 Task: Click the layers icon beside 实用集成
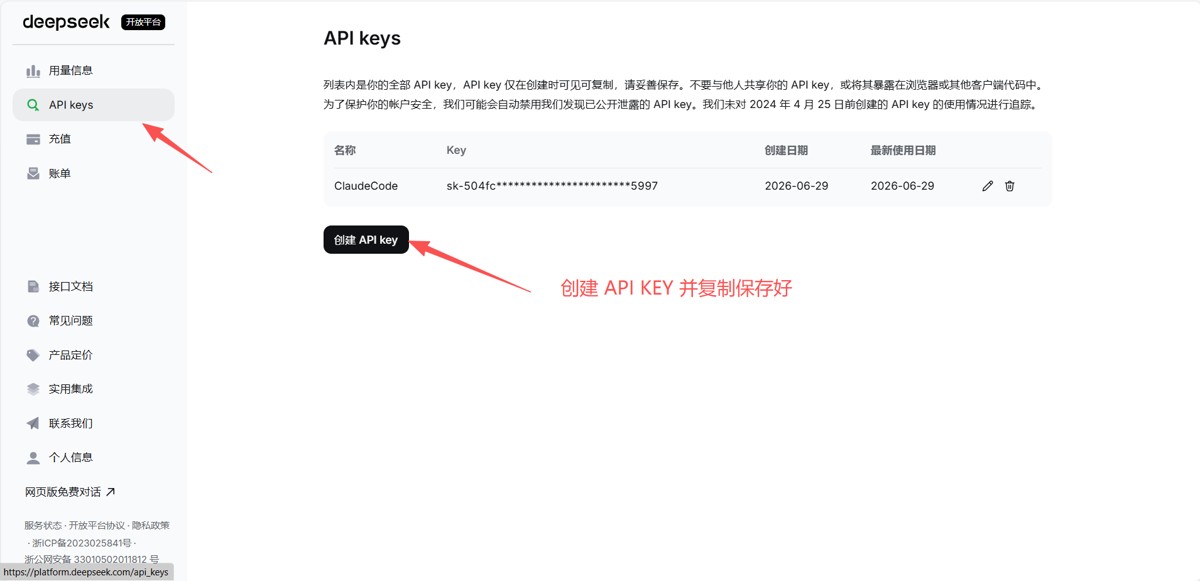(x=33, y=389)
